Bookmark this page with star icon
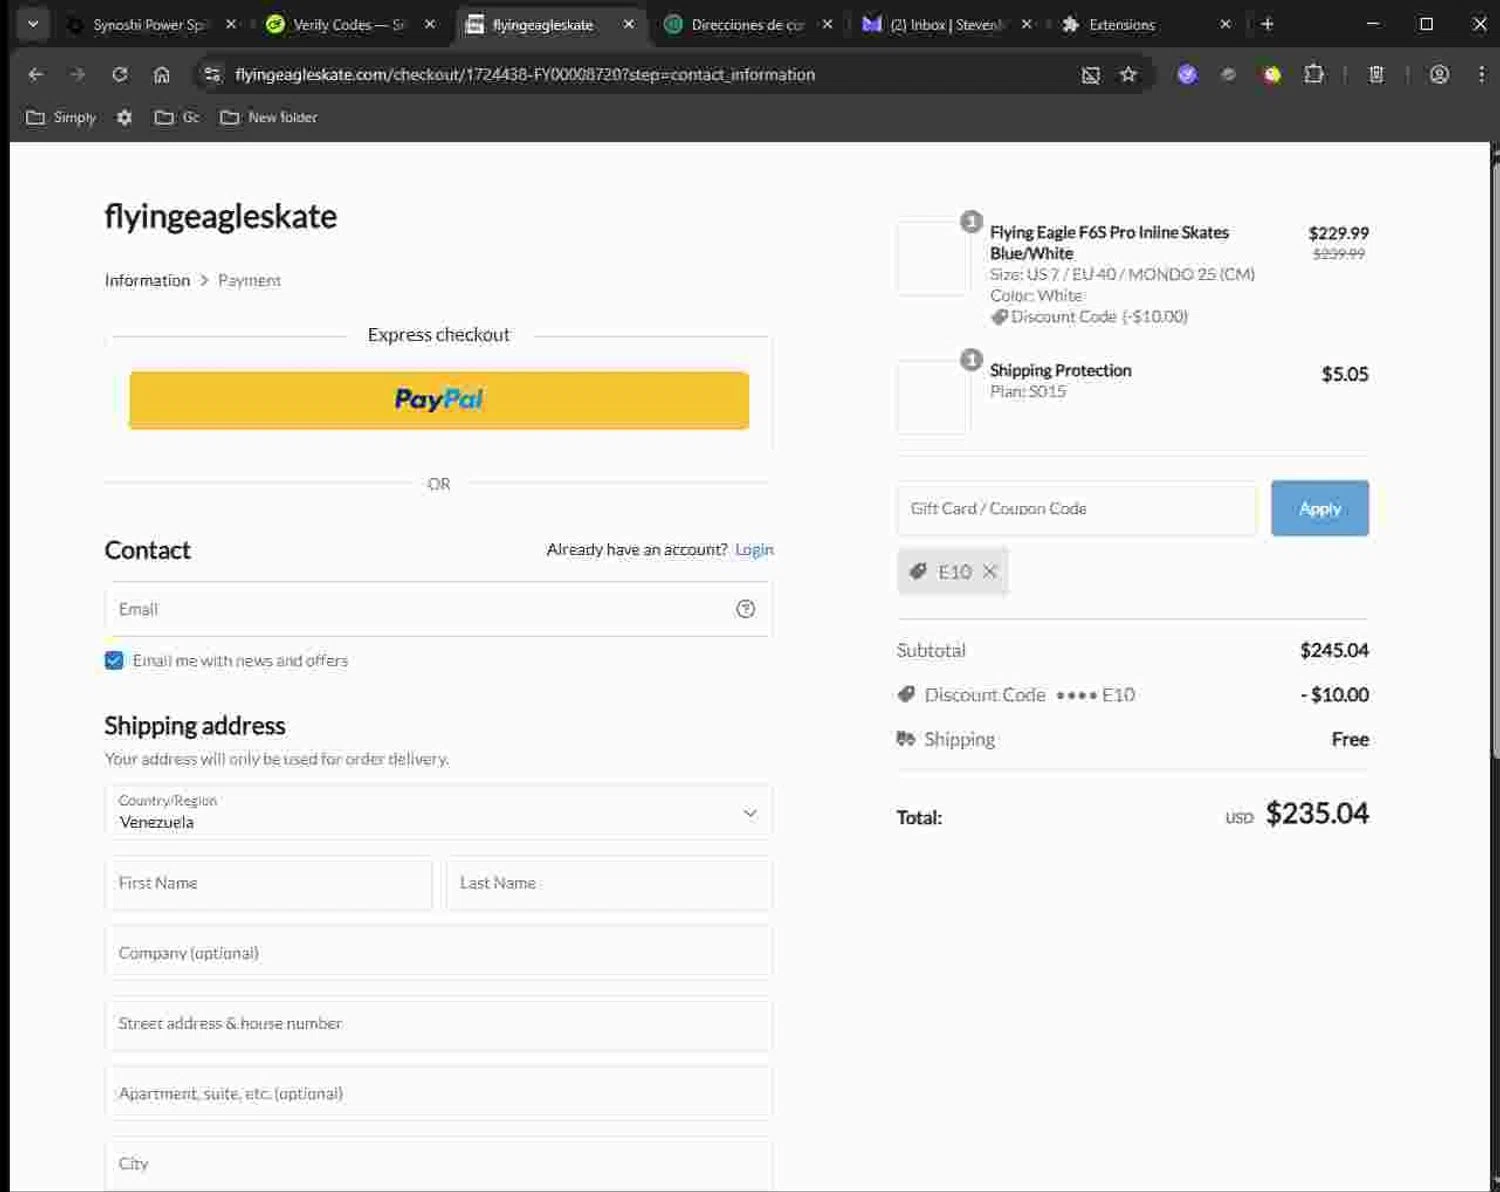This screenshot has width=1500, height=1192. click(x=1128, y=74)
